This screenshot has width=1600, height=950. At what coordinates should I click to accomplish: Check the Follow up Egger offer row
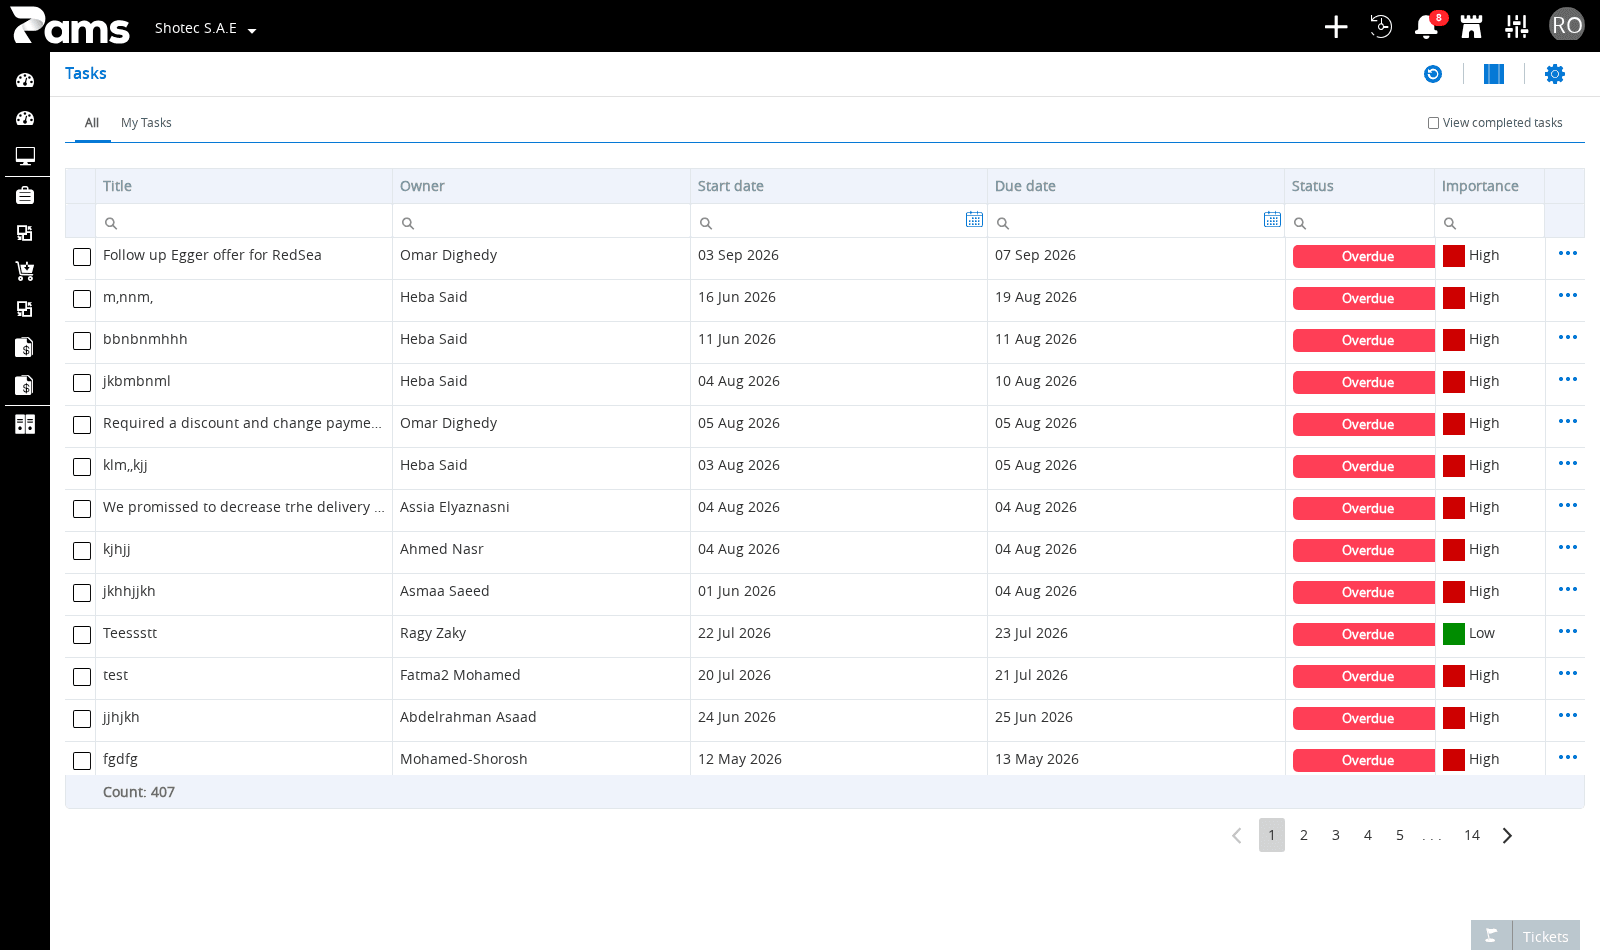(x=82, y=257)
